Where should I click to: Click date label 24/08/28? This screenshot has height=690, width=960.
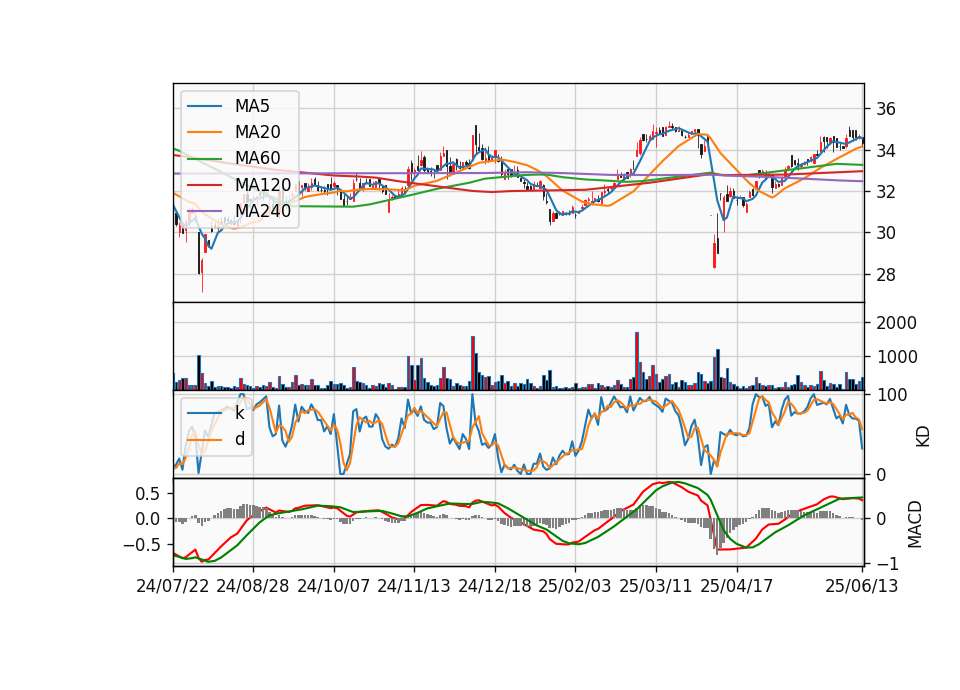click(x=253, y=586)
